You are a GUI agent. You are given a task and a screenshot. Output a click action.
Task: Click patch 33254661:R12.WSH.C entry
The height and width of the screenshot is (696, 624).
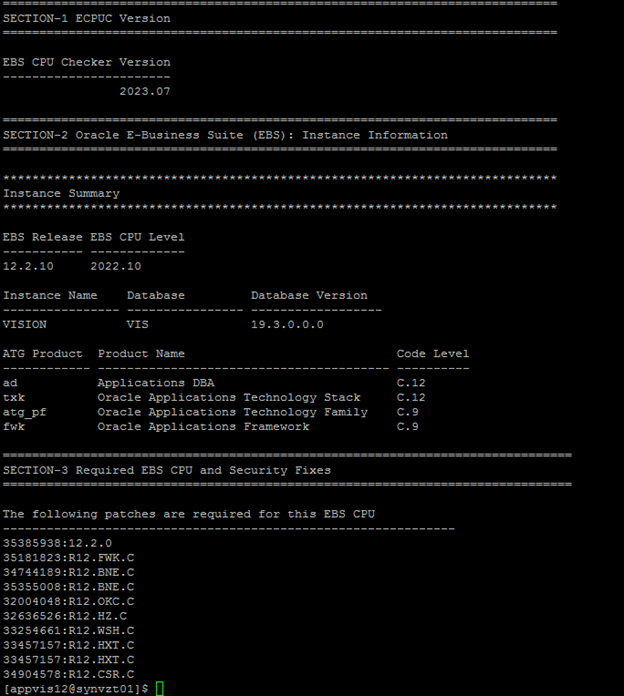[68, 631]
